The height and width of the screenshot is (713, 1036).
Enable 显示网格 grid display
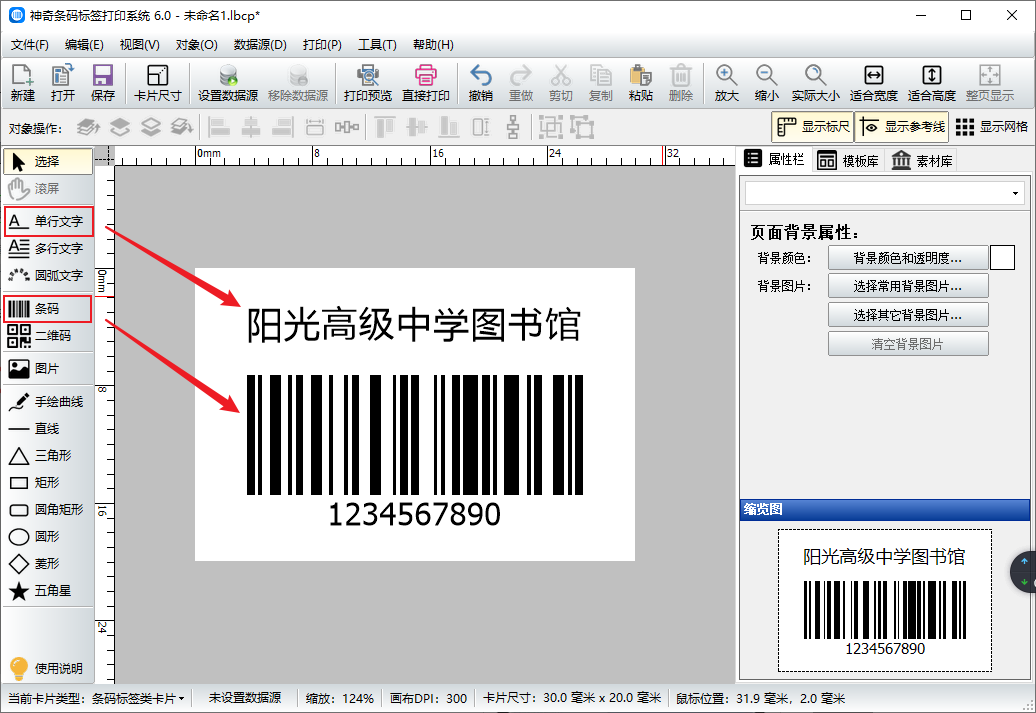(x=991, y=127)
